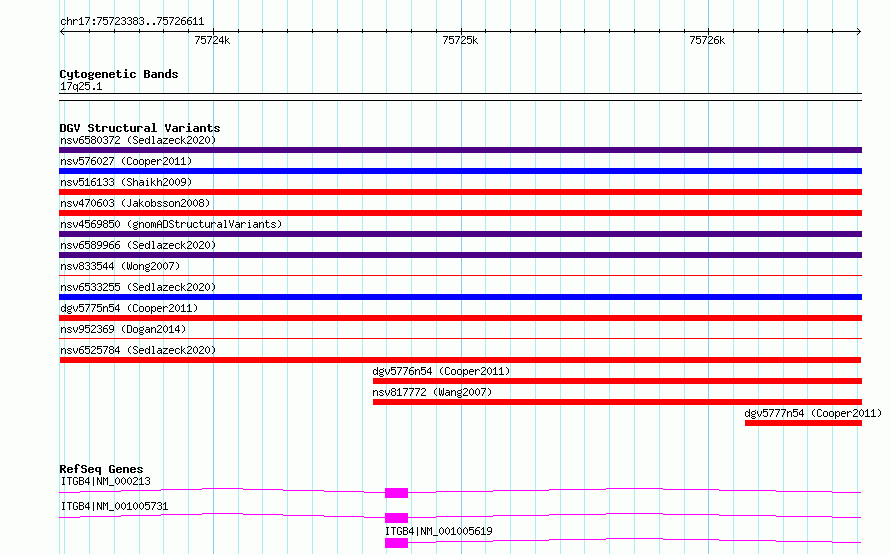The image size is (890, 554).
Task: Select the red bar for nsv516133
Action: [x=460, y=192]
